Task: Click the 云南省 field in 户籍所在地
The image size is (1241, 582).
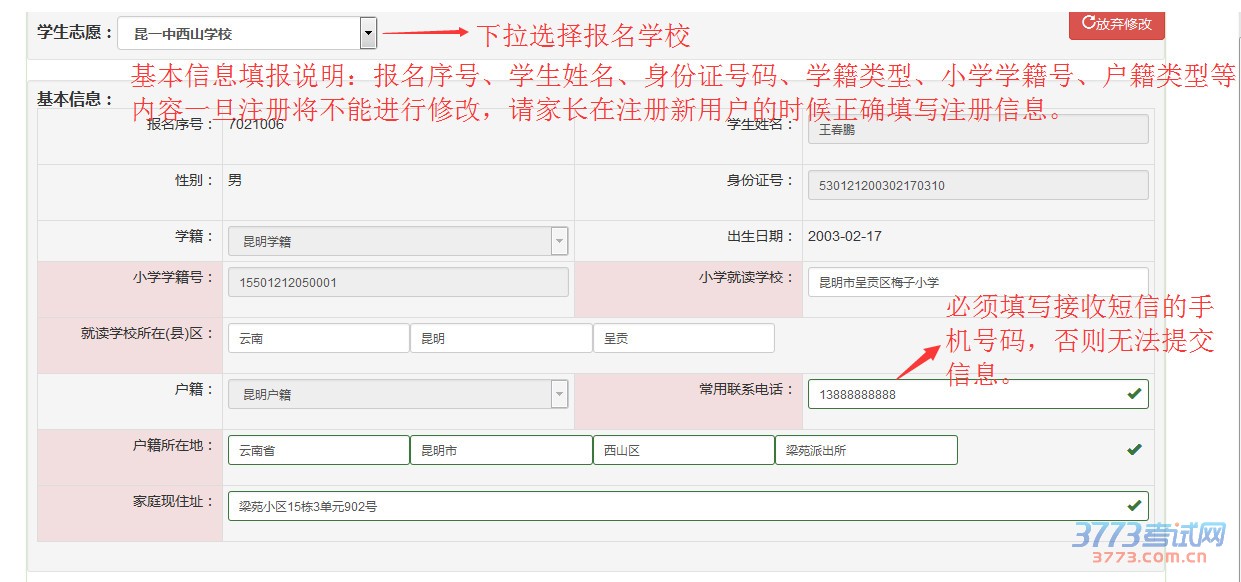Action: [318, 450]
